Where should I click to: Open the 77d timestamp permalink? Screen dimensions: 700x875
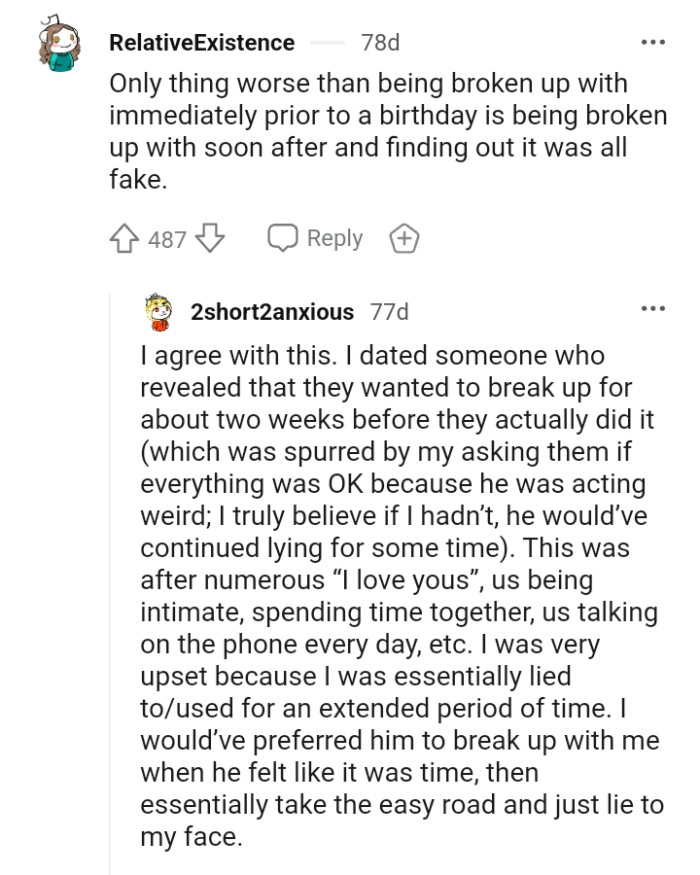point(389,312)
